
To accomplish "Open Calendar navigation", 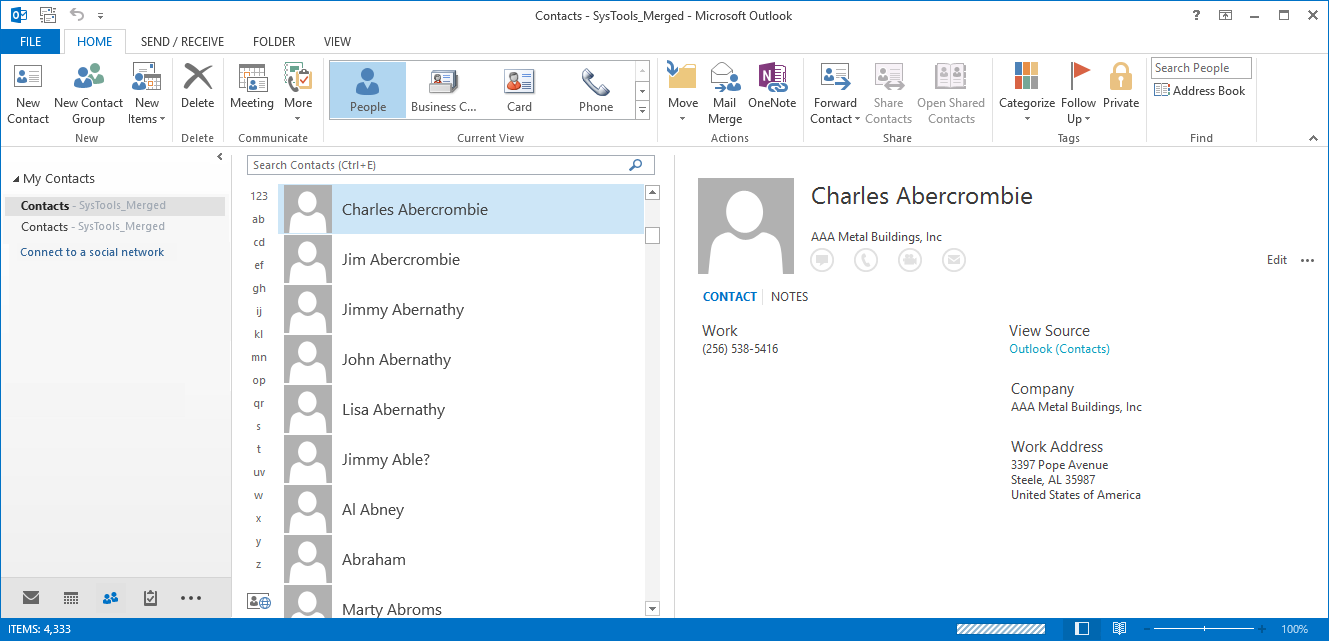I will pyautogui.click(x=71, y=598).
